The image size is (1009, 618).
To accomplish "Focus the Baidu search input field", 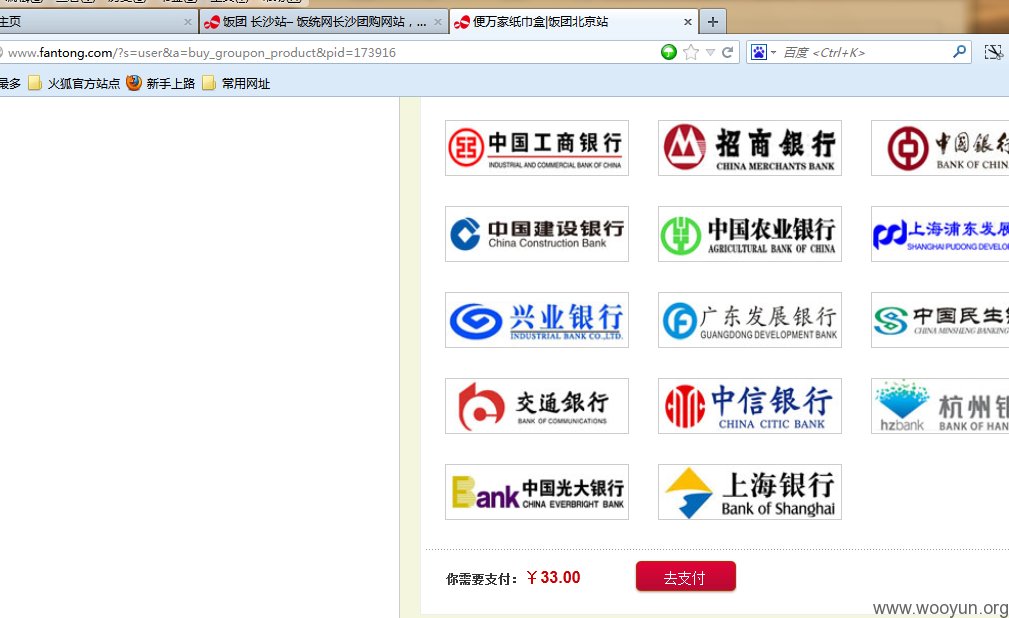I will tap(864, 52).
